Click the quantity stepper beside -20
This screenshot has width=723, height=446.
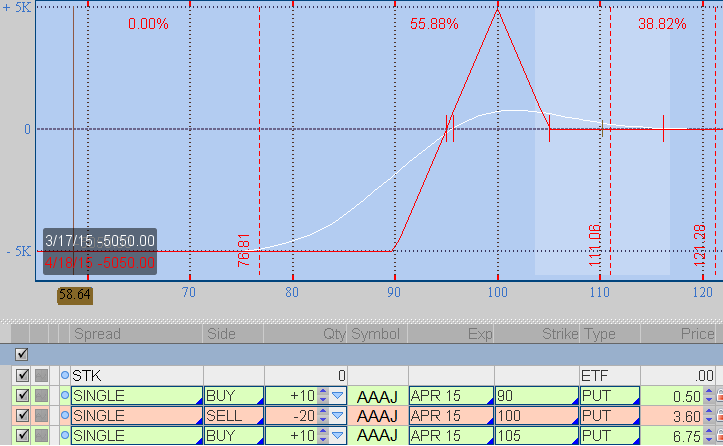(x=323, y=416)
